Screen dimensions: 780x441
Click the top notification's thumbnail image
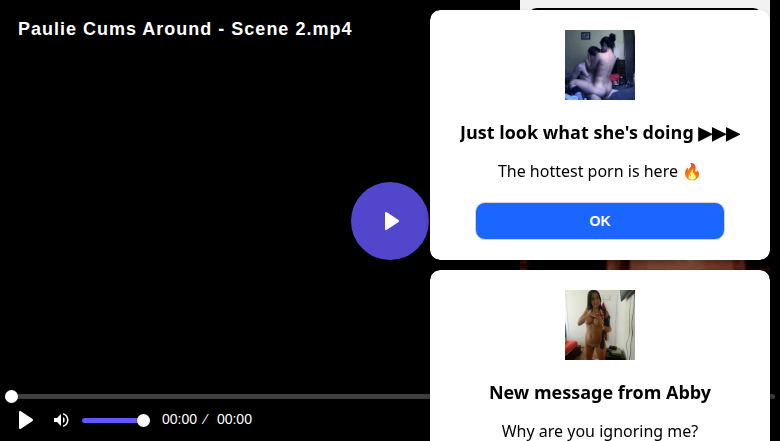pyautogui.click(x=600, y=65)
